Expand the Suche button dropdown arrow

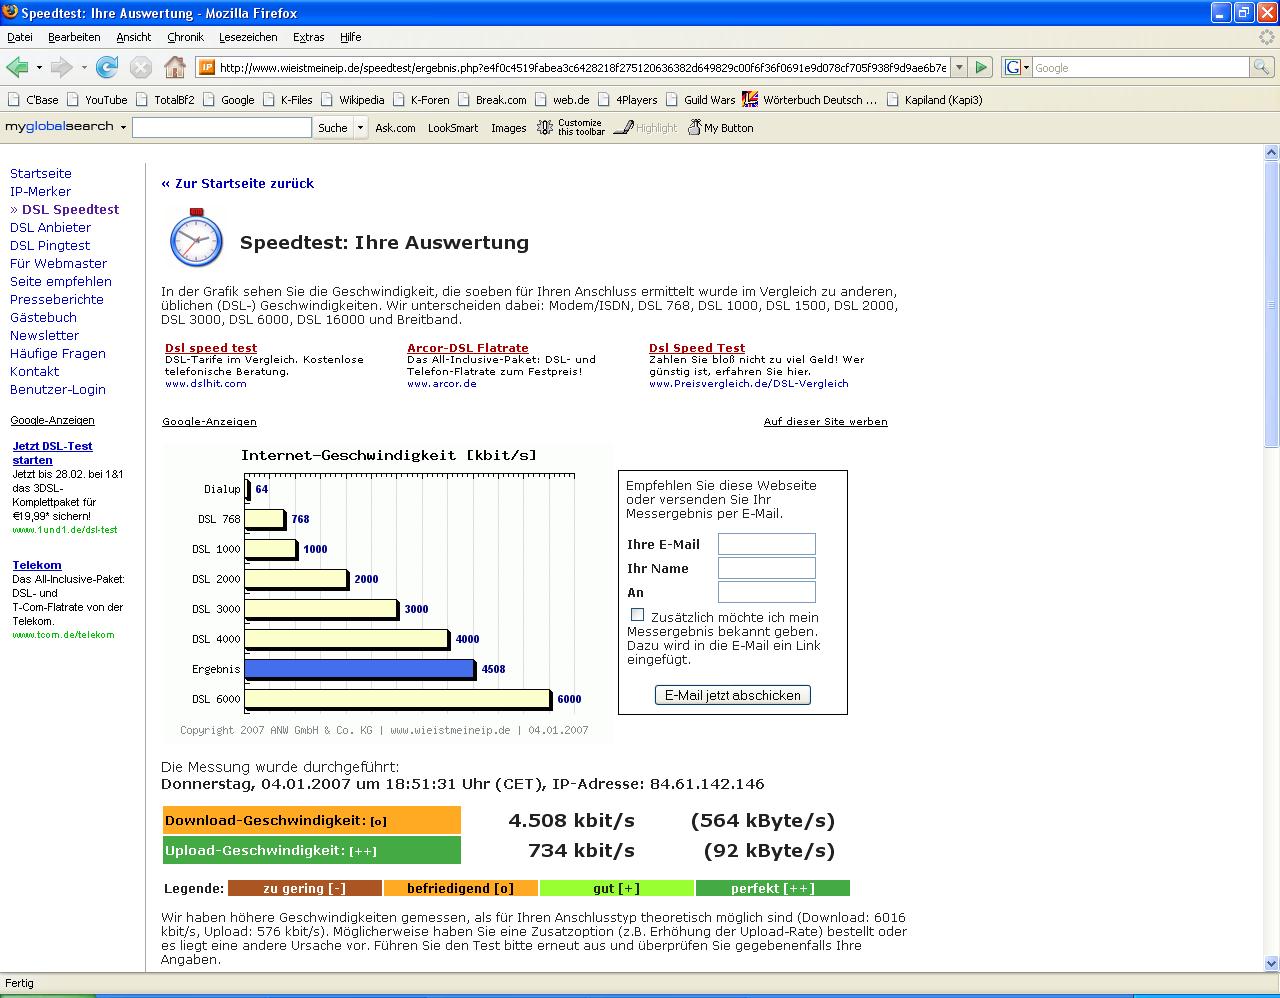(361, 128)
